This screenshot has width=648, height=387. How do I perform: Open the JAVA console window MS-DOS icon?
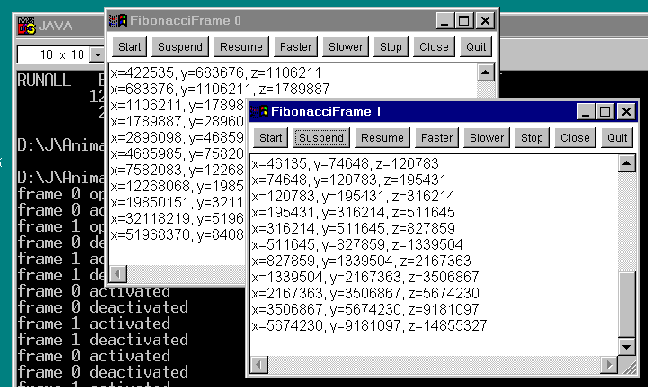click(27, 26)
